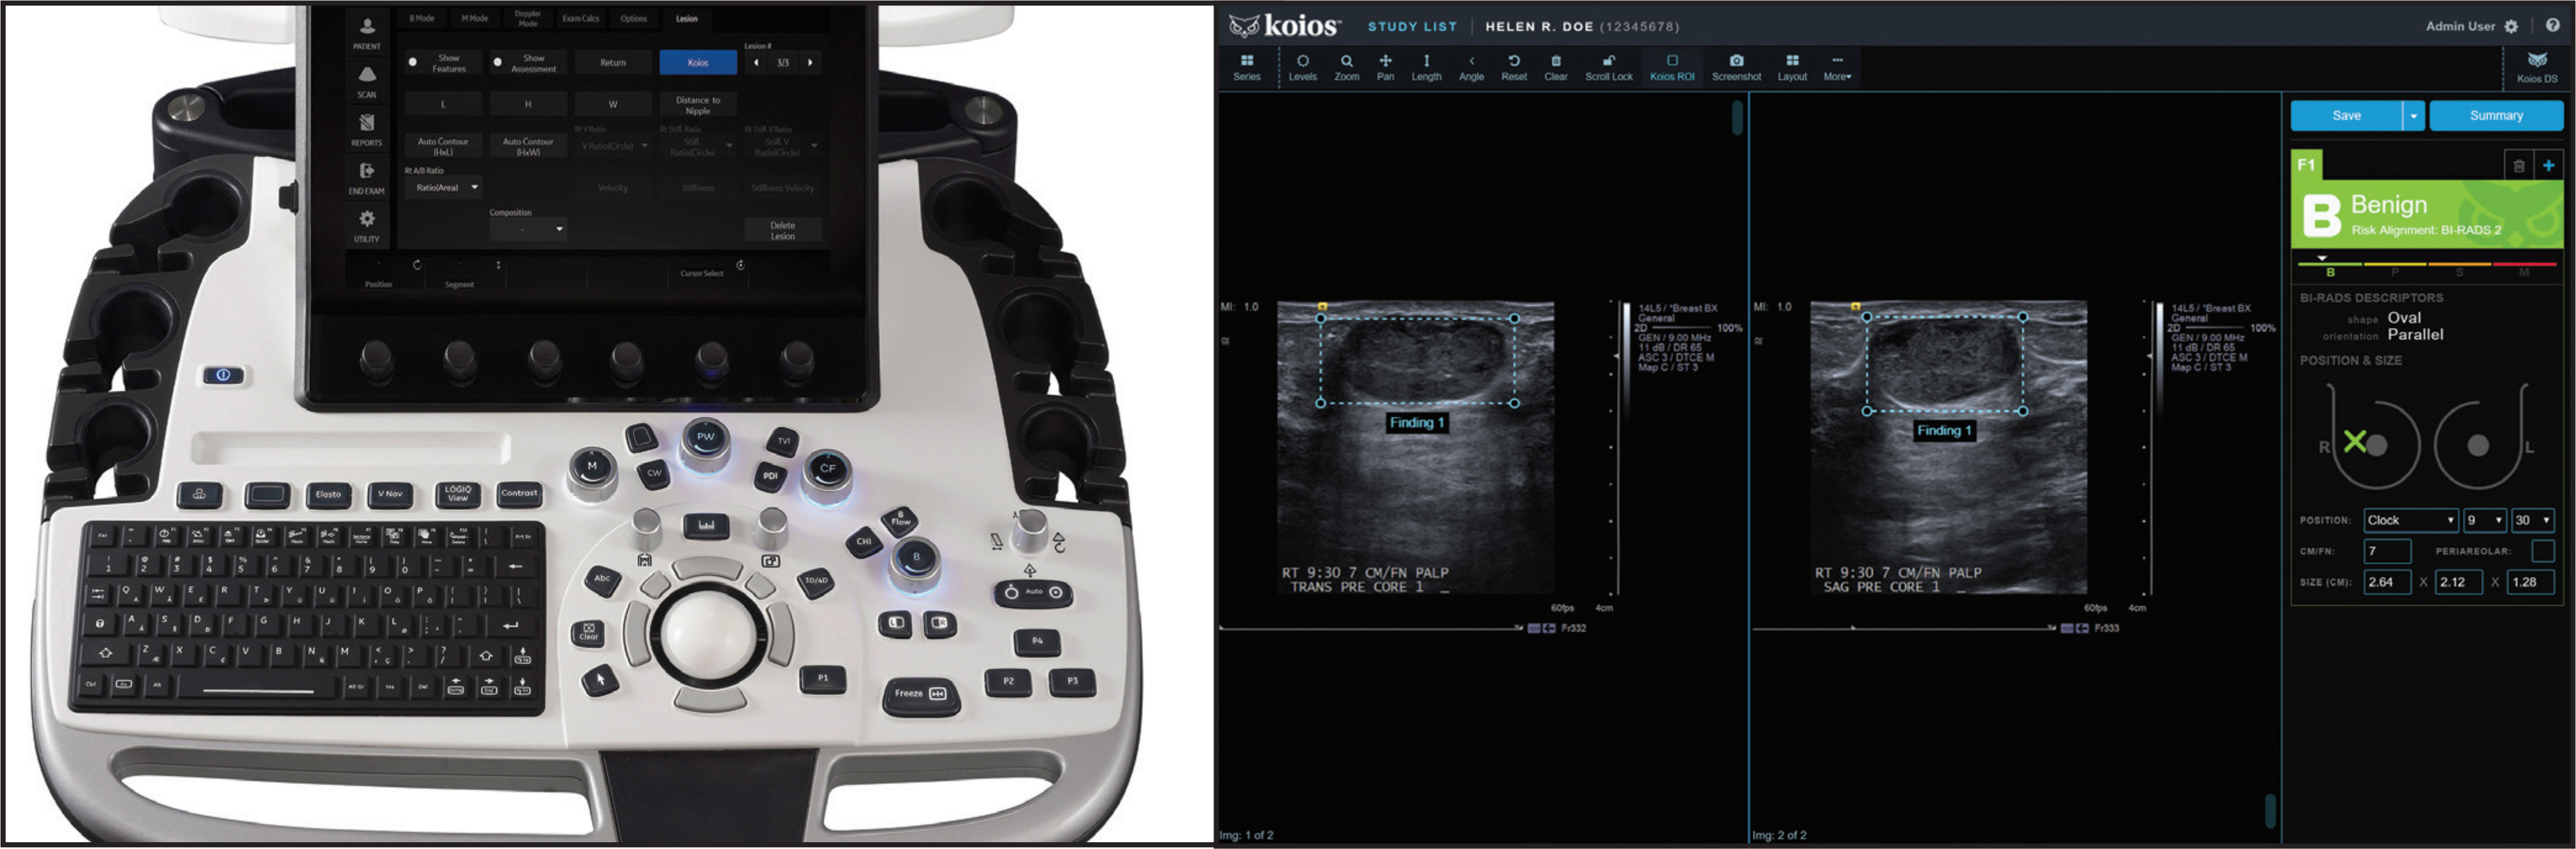Delete finding F1 with the trash icon
The image size is (2576, 849).
(2519, 166)
